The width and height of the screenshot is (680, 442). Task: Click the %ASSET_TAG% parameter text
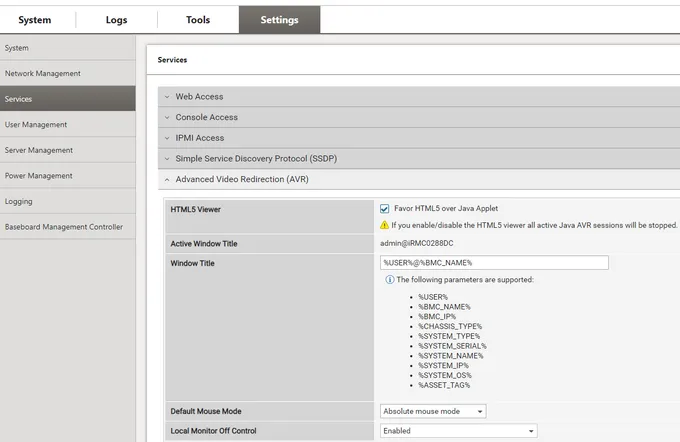[x=444, y=385]
